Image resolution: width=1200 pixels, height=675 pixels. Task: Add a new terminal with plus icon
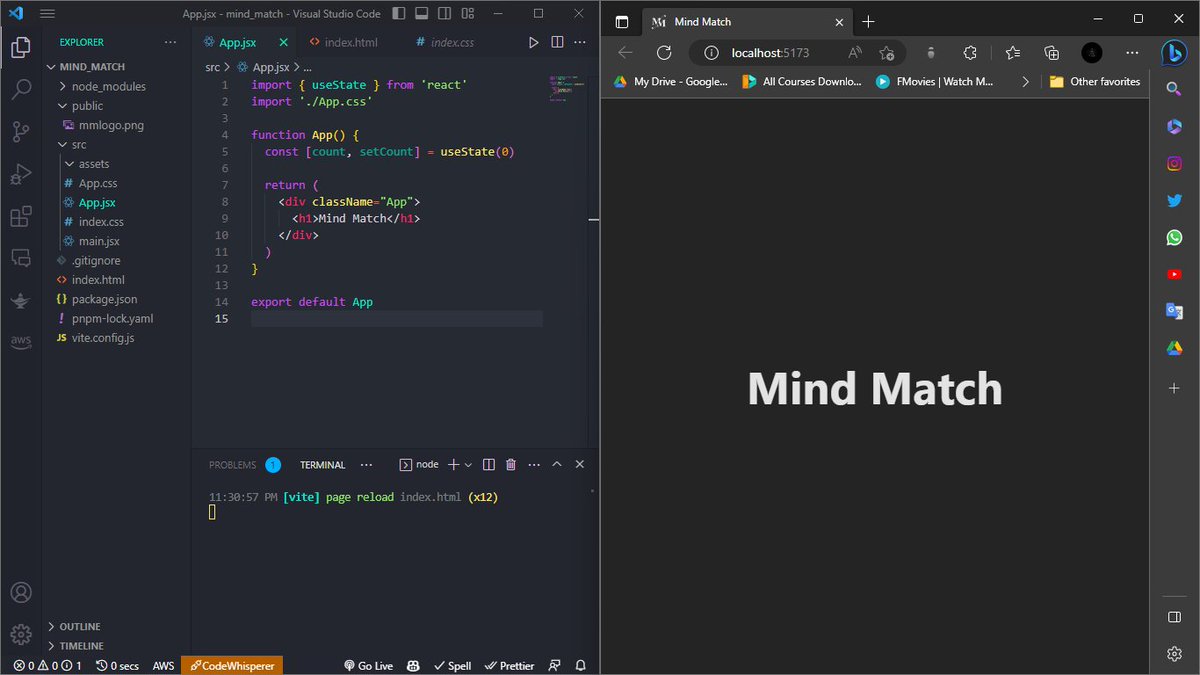point(453,465)
